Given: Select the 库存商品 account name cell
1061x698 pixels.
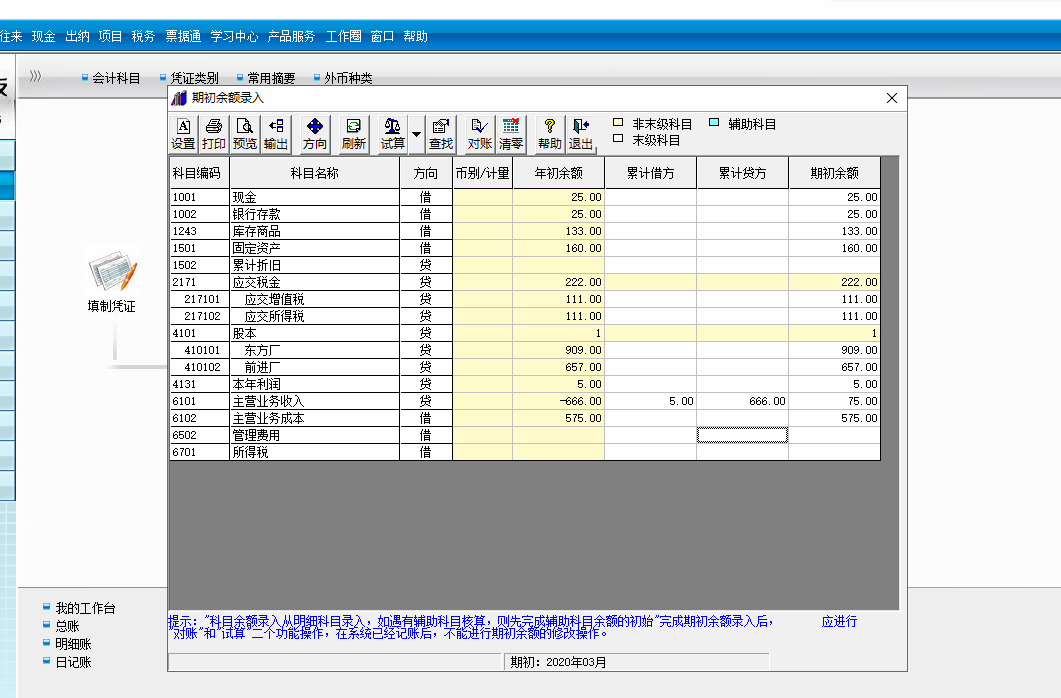Looking at the screenshot, I should 315,231.
